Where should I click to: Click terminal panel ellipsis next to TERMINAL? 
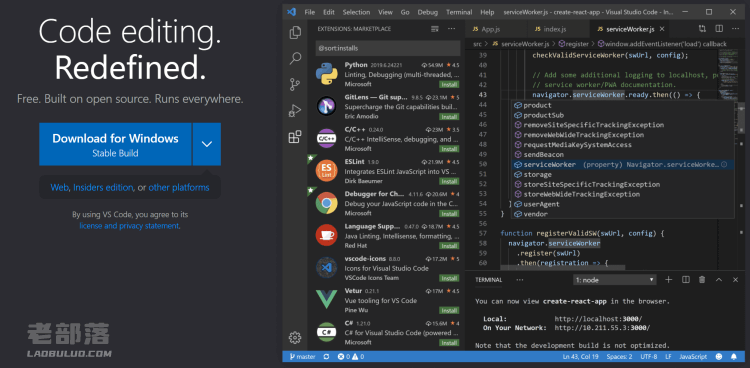(520, 279)
